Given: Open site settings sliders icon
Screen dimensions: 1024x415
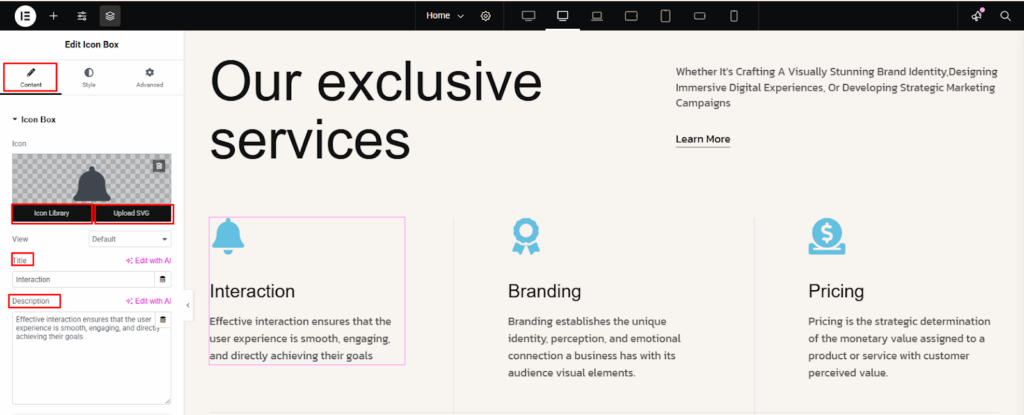Looking at the screenshot, I should pos(82,16).
